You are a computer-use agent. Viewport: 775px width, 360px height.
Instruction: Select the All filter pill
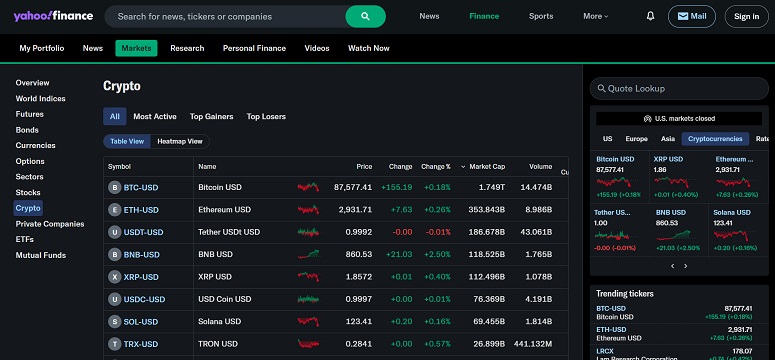pyautogui.click(x=115, y=117)
